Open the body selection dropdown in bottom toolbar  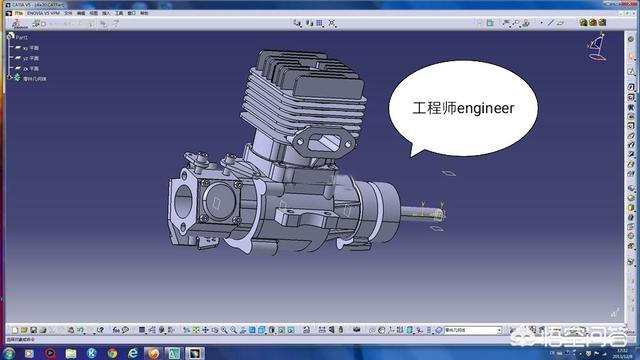[x=473, y=330]
